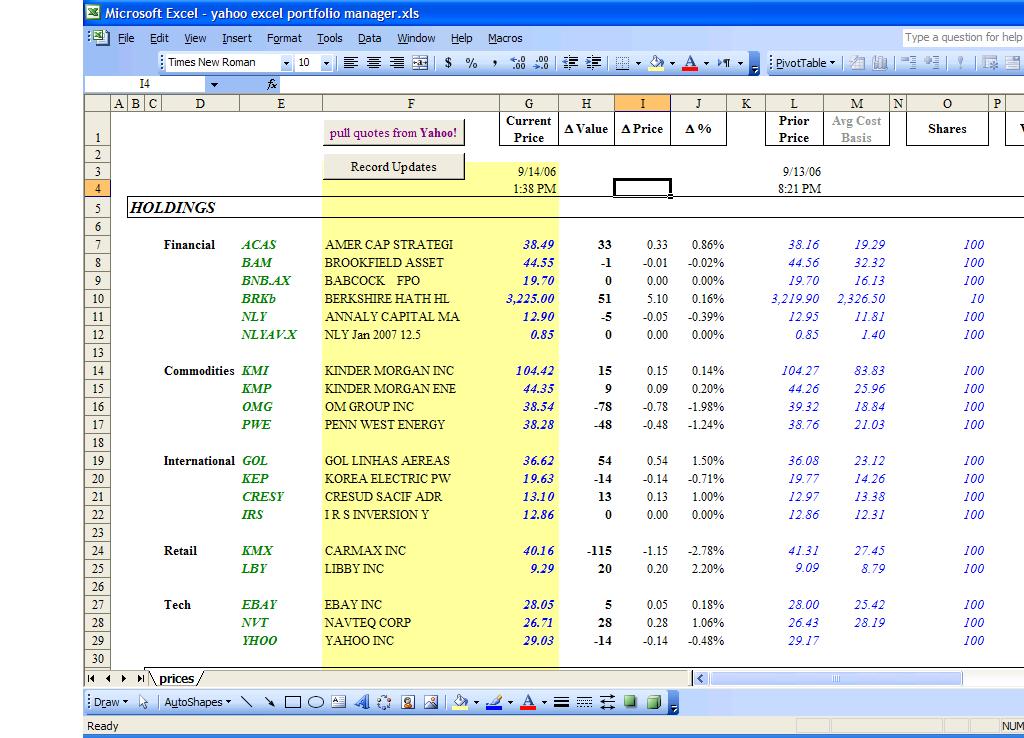Image resolution: width=1024 pixels, height=738 pixels.
Task: Insert a Text Box from Drawing toolbar
Action: click(x=338, y=702)
